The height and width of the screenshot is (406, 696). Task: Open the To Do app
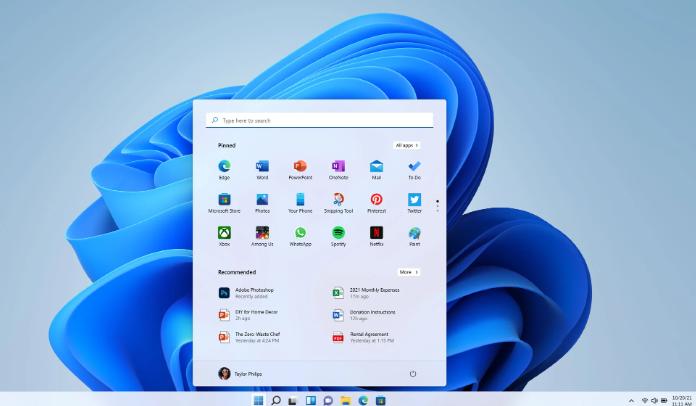coord(414,169)
